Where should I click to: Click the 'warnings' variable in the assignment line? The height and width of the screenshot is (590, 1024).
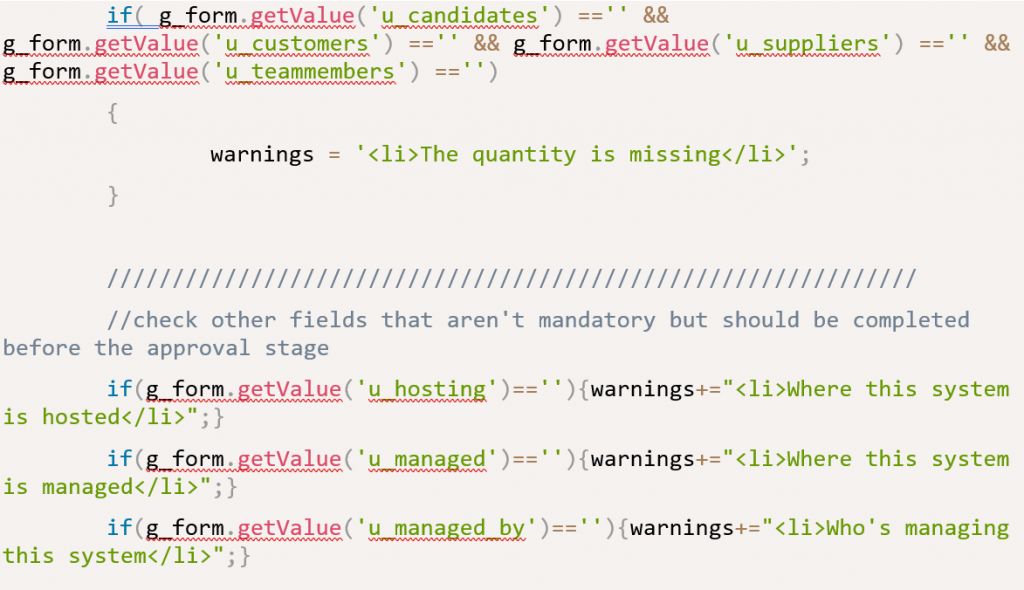262,155
